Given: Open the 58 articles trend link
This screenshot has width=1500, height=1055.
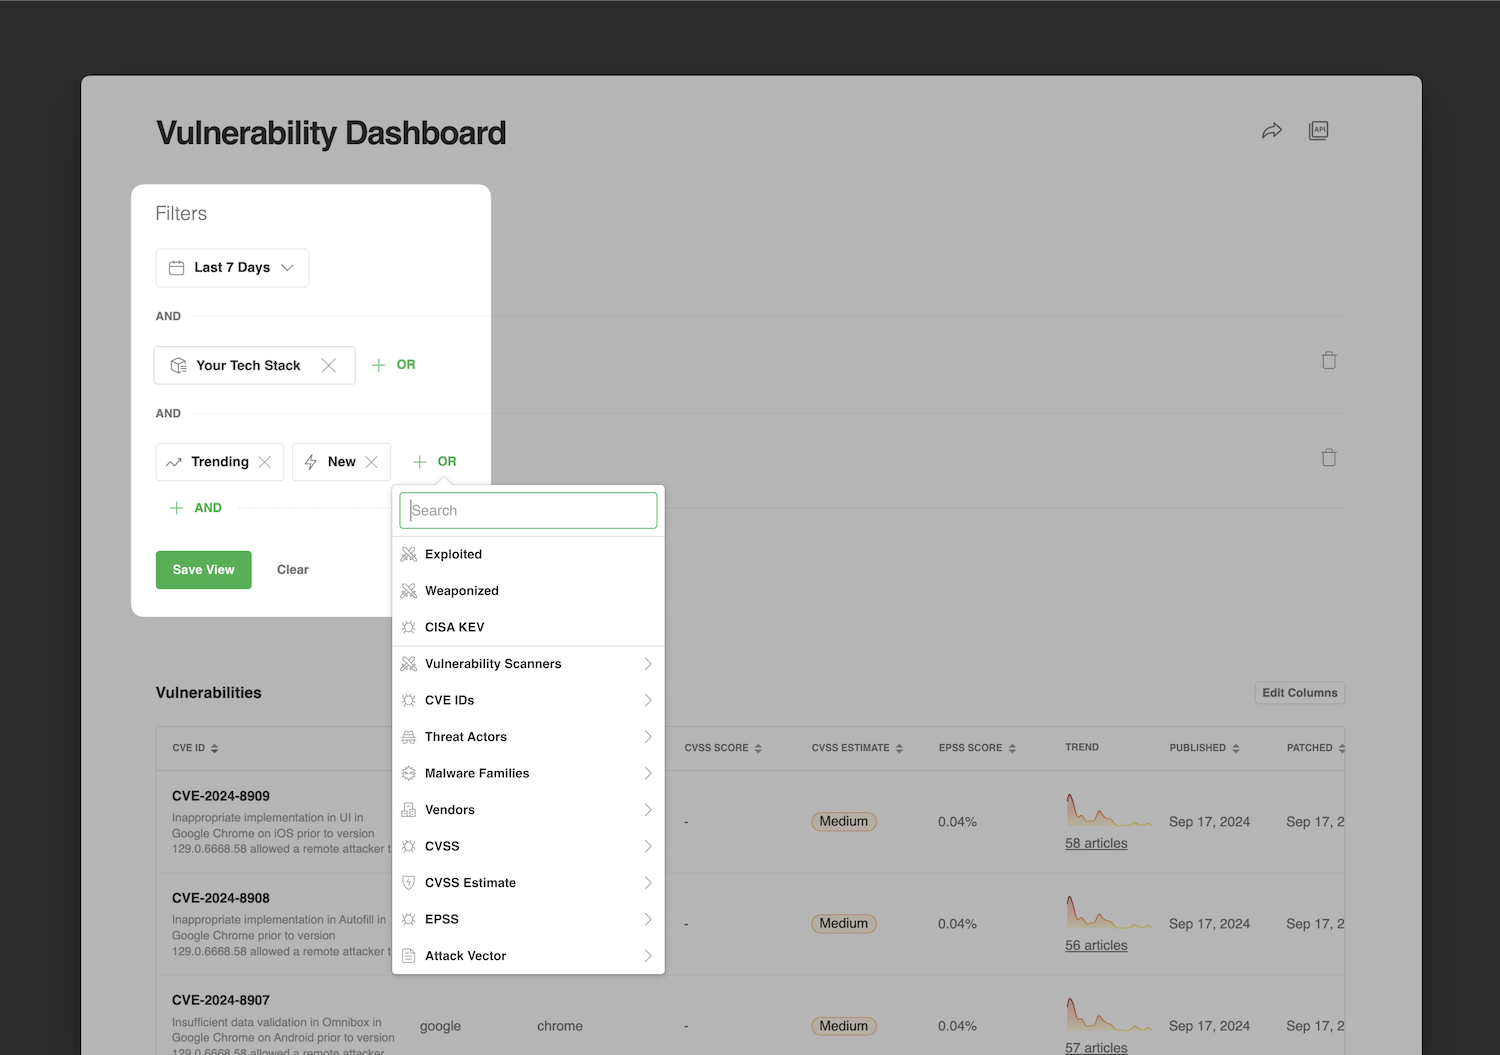Looking at the screenshot, I should click(x=1095, y=843).
